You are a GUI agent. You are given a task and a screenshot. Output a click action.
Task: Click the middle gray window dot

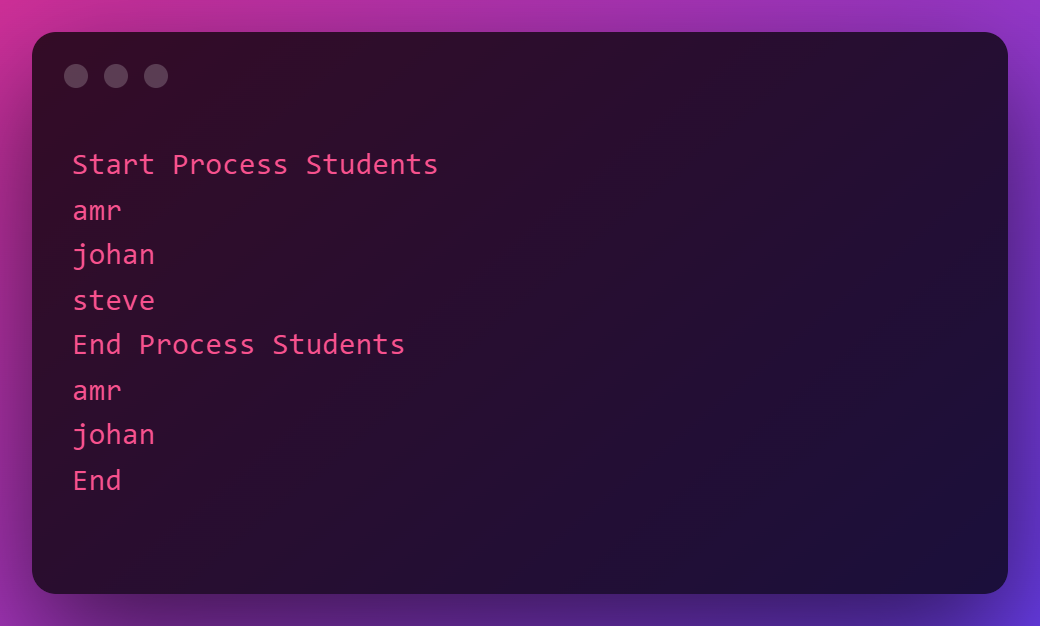pyautogui.click(x=116, y=76)
